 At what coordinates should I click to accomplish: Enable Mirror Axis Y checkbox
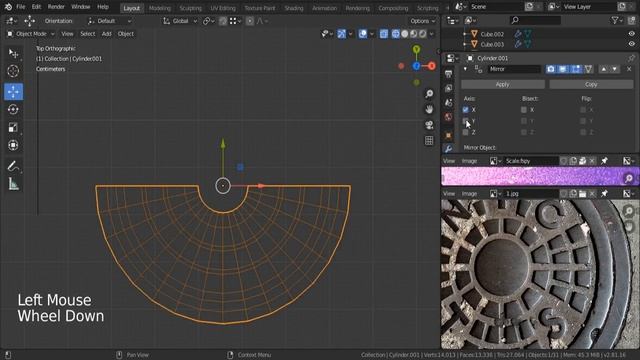[465, 121]
